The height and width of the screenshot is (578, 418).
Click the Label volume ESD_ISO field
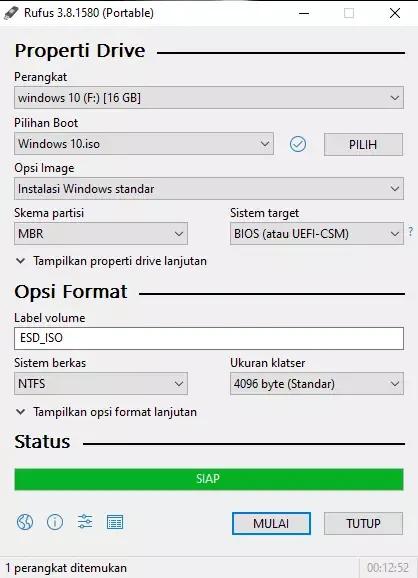209,338
